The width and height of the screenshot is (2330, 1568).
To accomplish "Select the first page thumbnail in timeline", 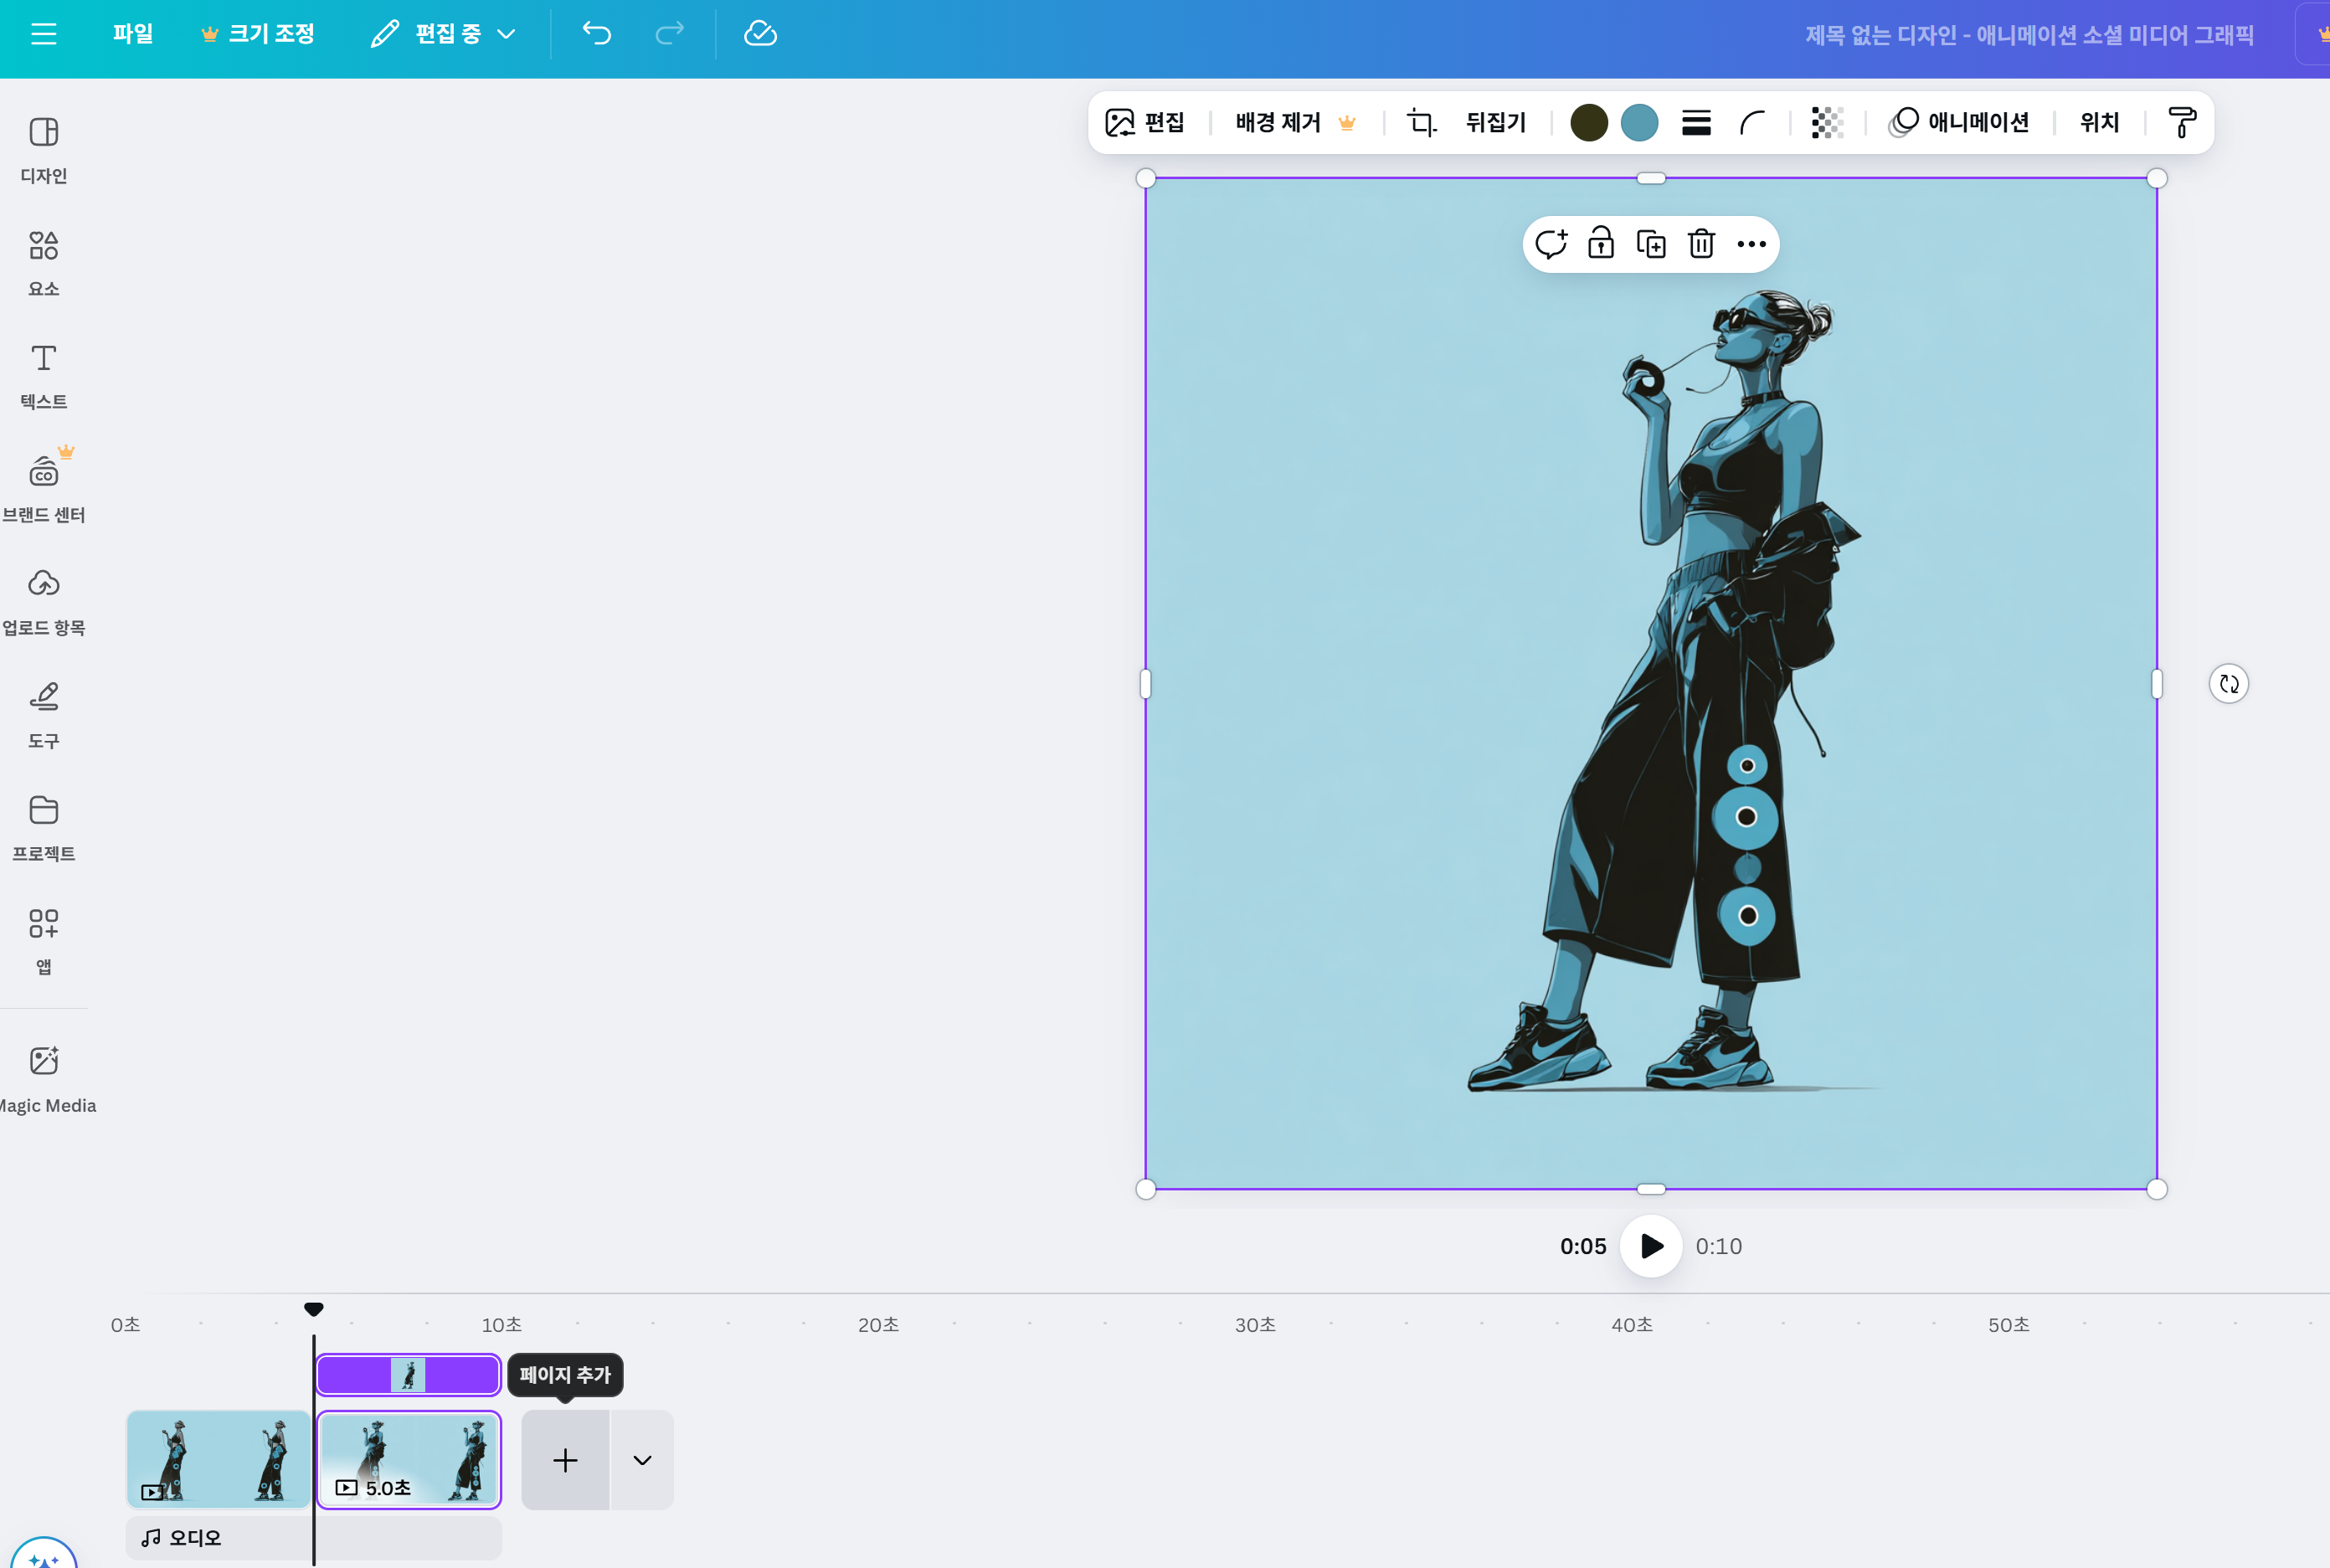I will [x=218, y=1459].
